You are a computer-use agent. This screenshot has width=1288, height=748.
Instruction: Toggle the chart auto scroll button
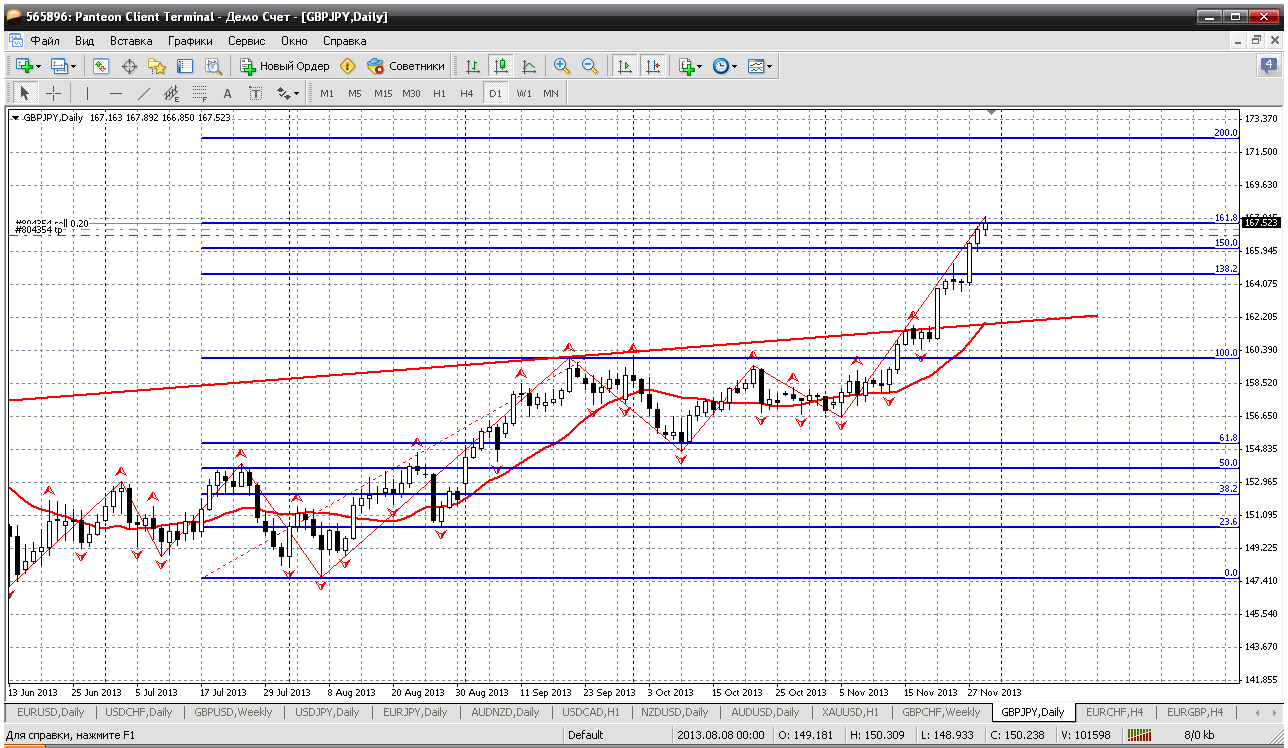pos(625,66)
